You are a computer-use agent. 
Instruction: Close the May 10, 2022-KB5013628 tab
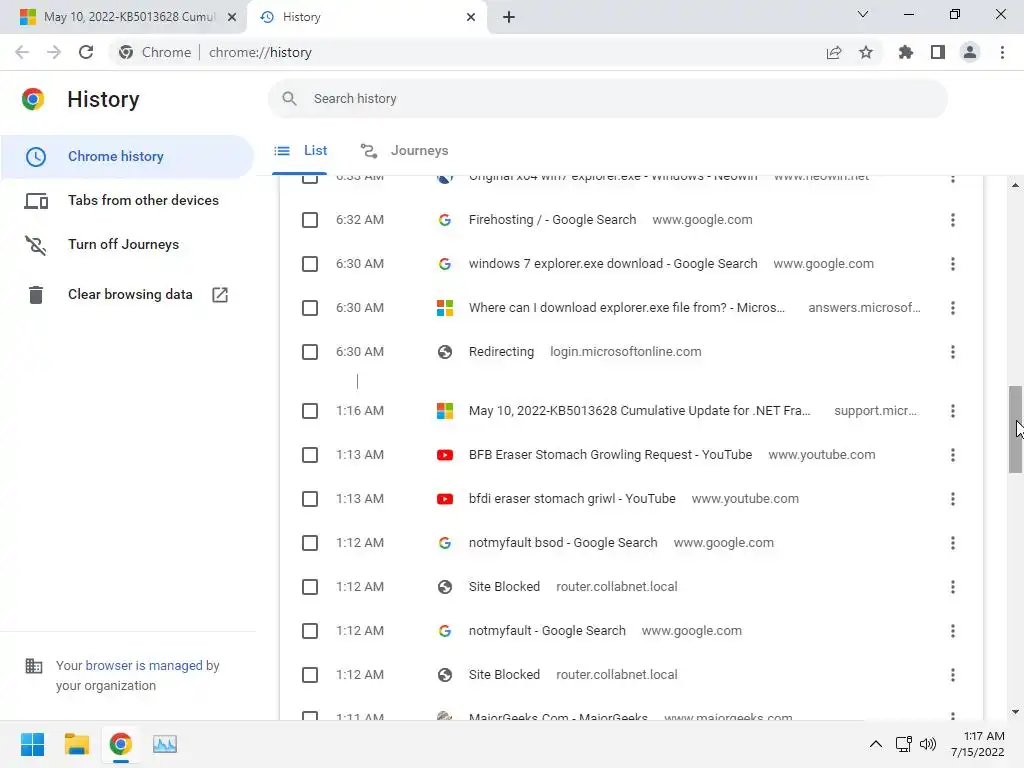232,17
